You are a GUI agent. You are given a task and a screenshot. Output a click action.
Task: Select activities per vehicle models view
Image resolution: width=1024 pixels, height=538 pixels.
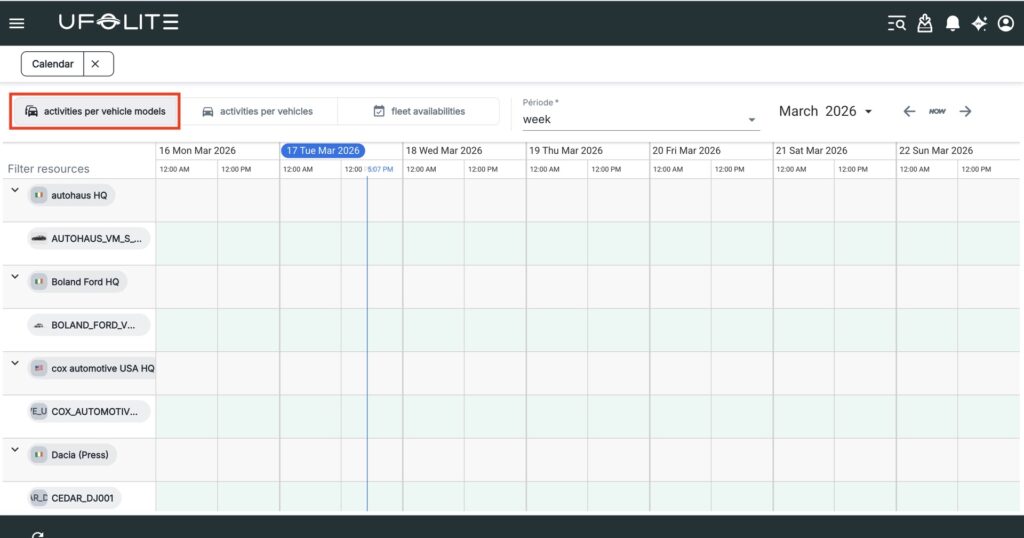(95, 111)
